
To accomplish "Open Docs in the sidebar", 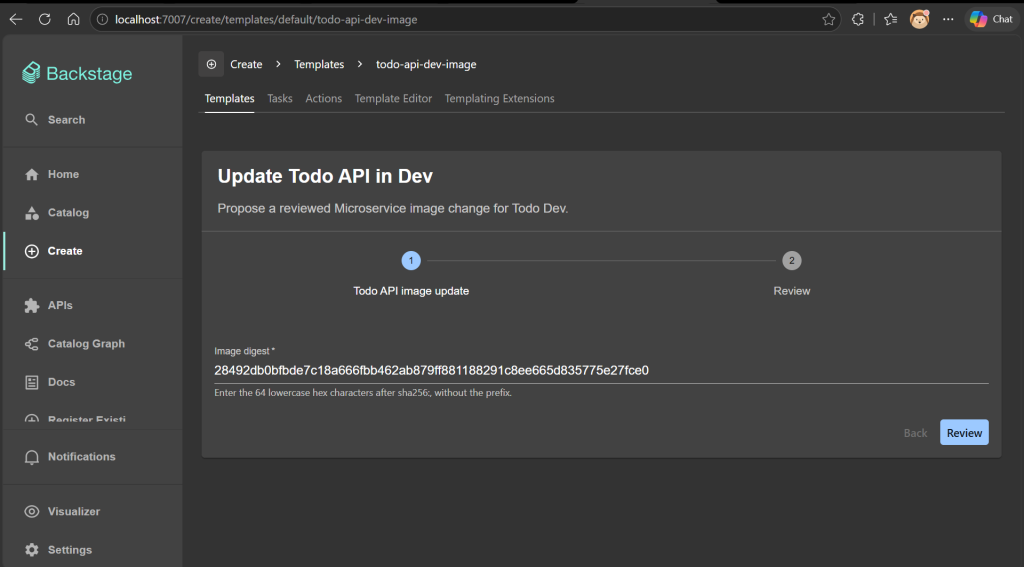I will (x=92, y=382).
